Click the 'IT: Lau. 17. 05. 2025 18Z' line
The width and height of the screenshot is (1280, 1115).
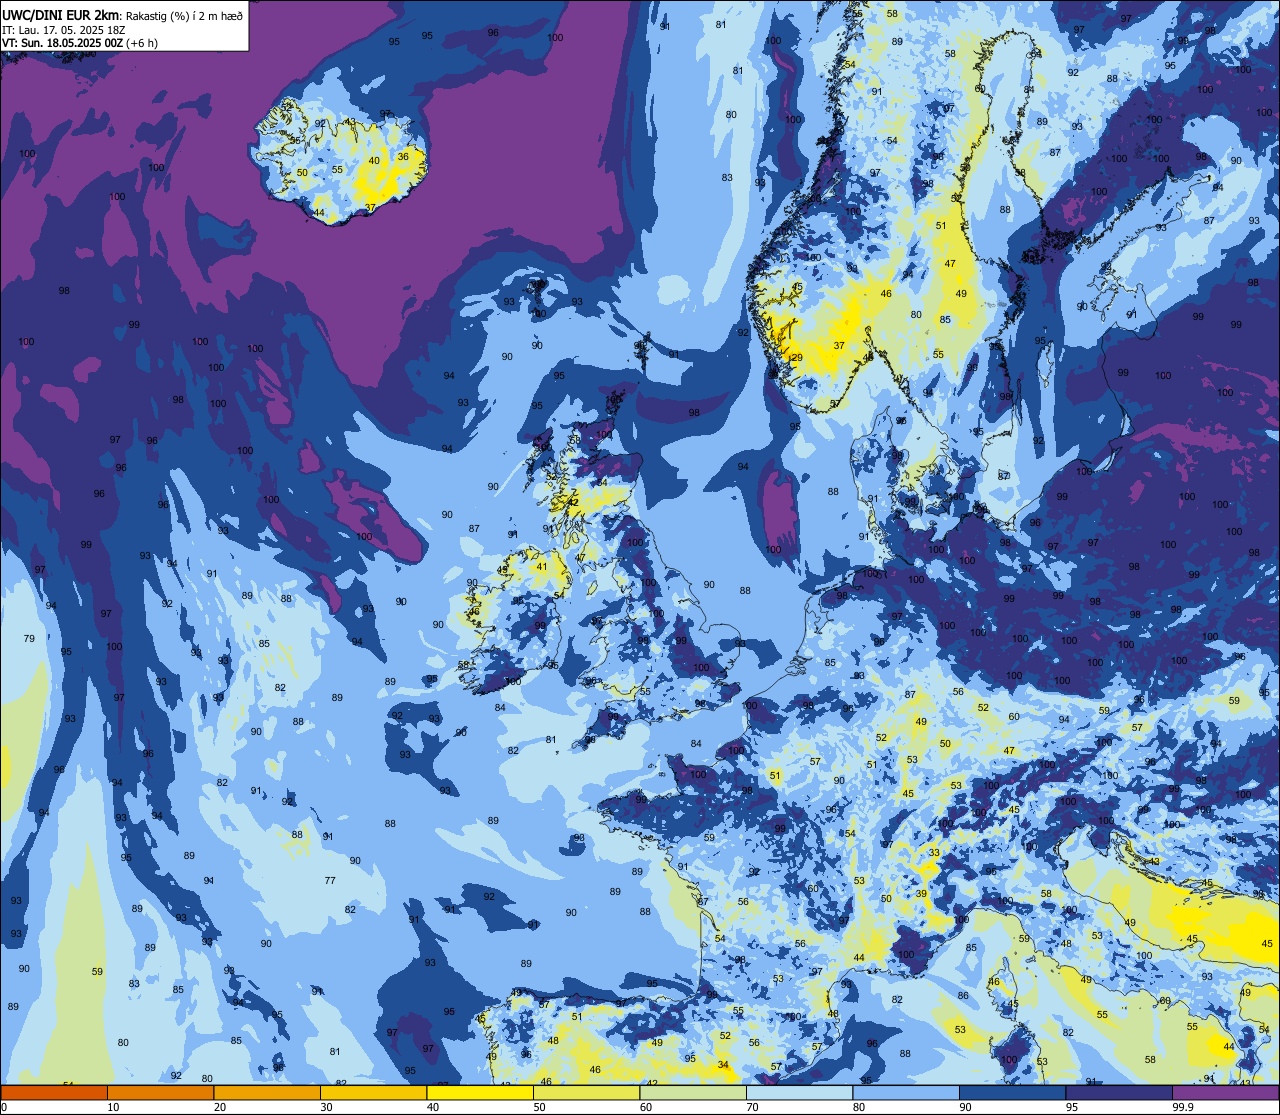click(x=63, y=29)
